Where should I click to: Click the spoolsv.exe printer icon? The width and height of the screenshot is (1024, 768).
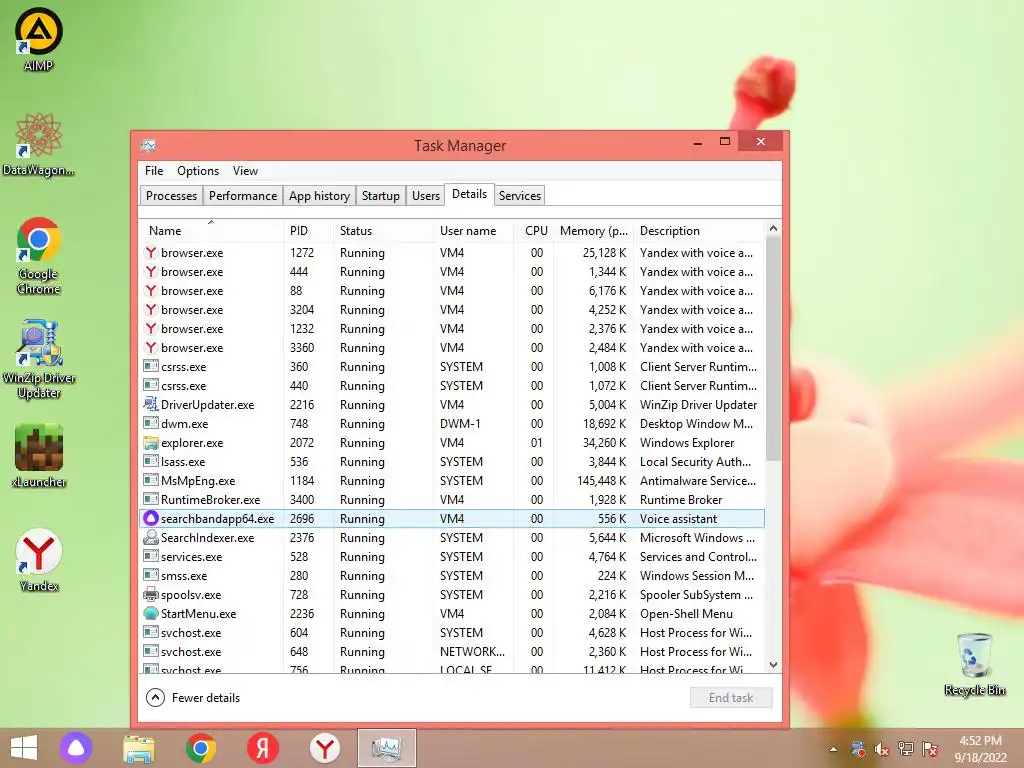(151, 594)
